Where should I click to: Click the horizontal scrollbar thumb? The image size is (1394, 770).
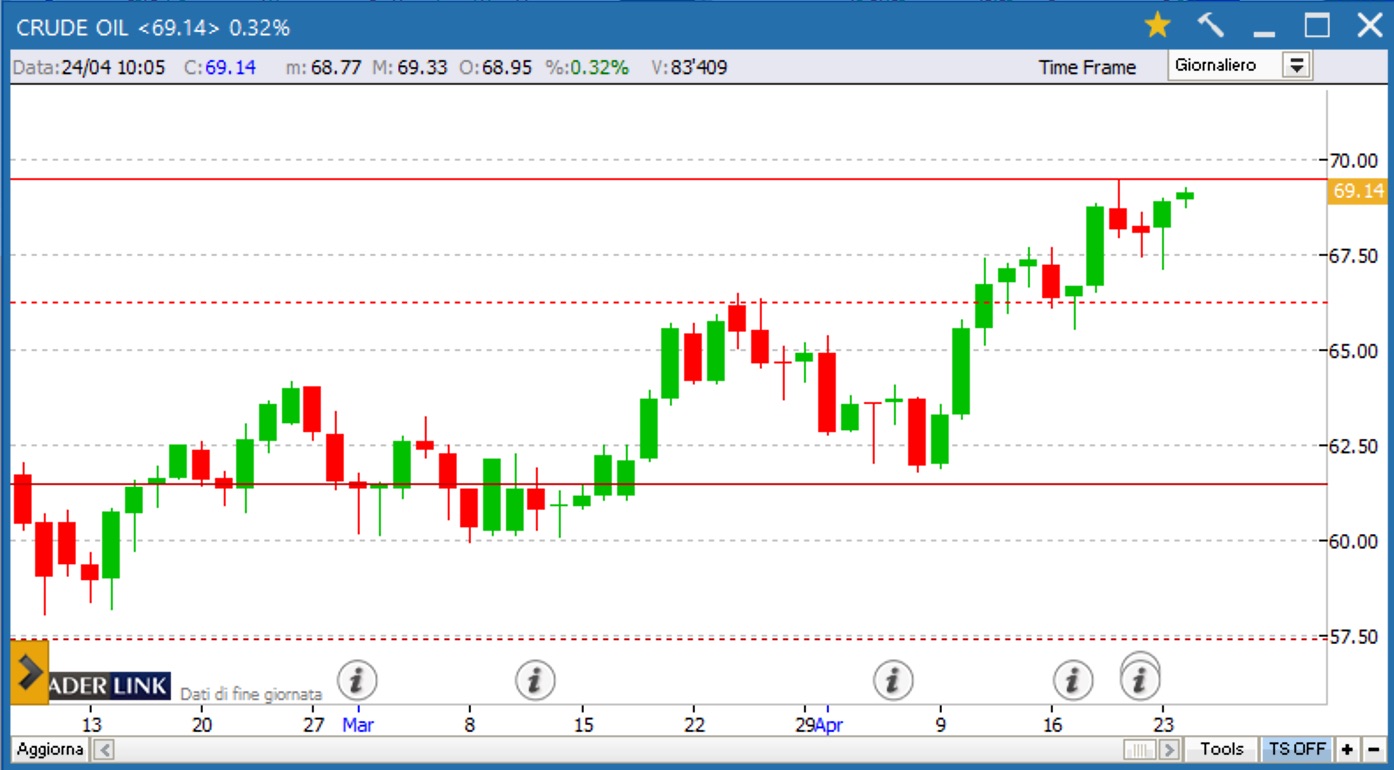pyautogui.click(x=1140, y=749)
